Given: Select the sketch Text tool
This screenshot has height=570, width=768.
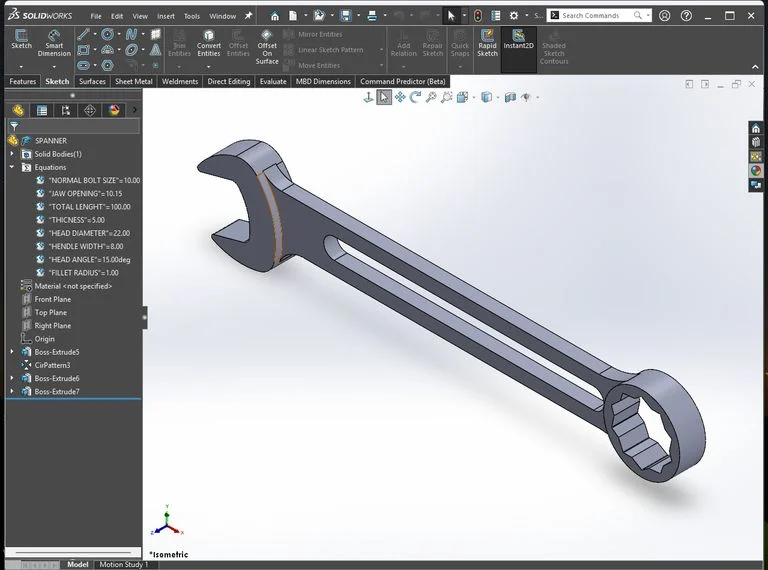Looking at the screenshot, I should [x=155, y=49].
